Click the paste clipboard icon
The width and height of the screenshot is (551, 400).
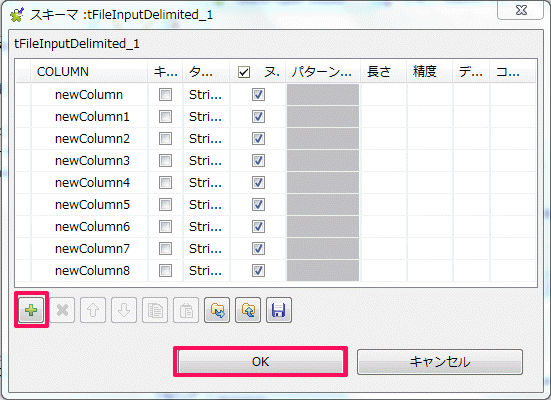tap(186, 310)
